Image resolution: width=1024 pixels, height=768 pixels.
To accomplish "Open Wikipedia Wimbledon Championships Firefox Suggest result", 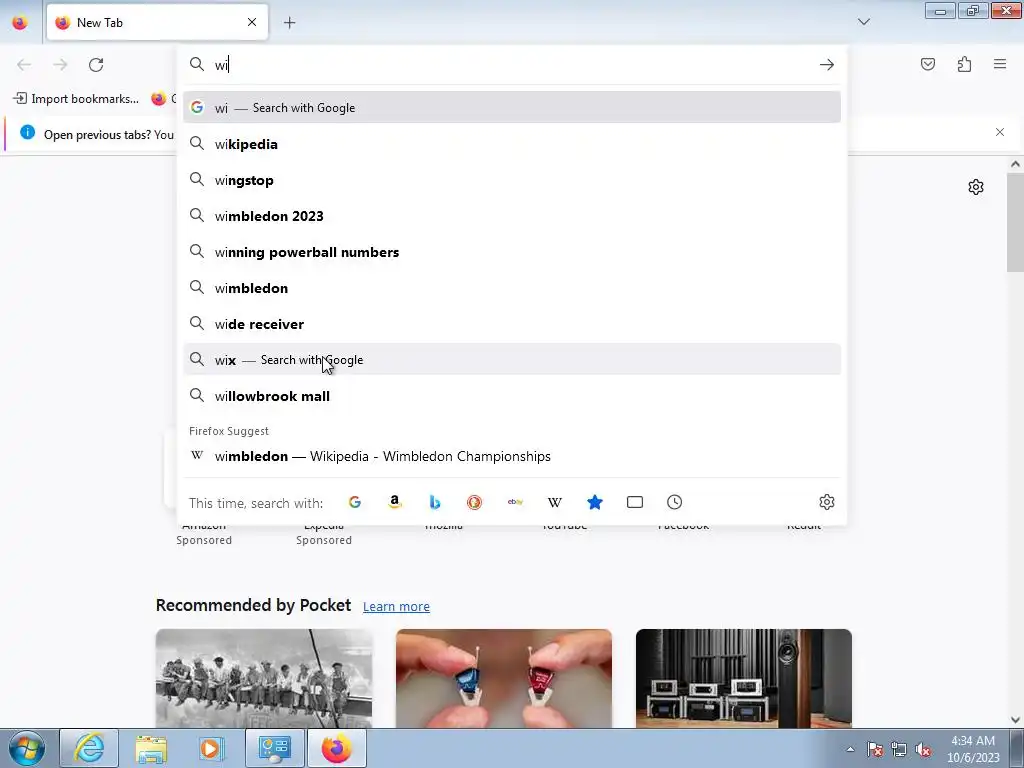I will point(512,456).
